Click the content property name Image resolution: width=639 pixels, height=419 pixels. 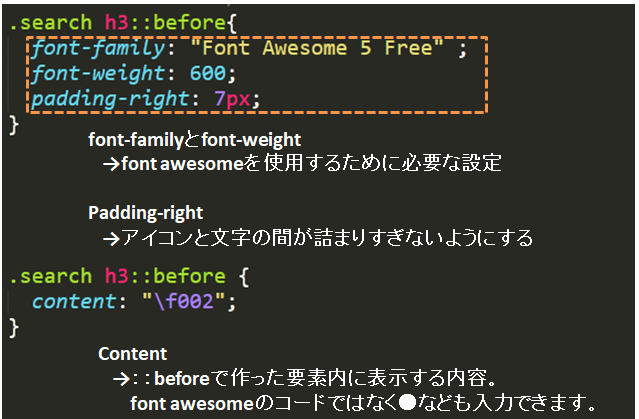click(74, 302)
